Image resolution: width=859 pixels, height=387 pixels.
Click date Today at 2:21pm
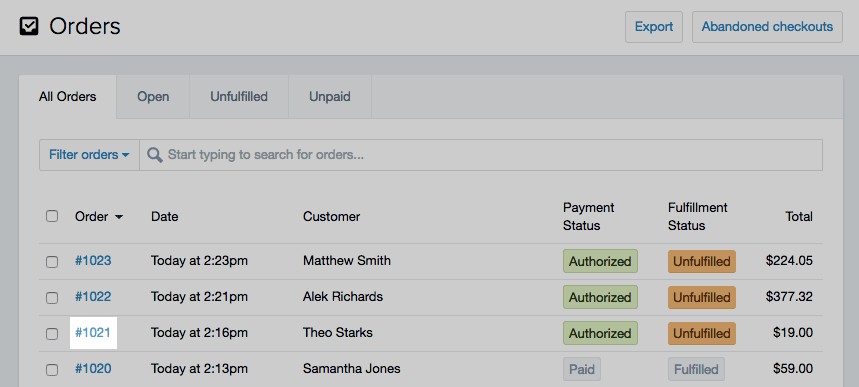point(199,297)
